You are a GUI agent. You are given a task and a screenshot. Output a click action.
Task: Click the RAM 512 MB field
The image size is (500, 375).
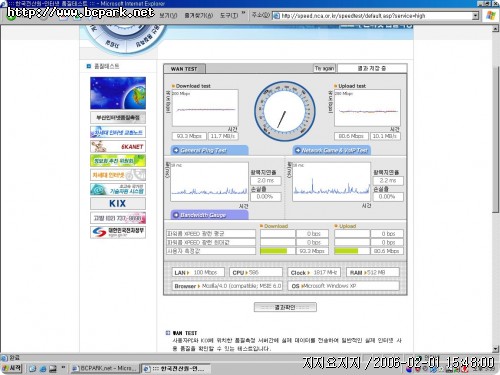(x=373, y=272)
